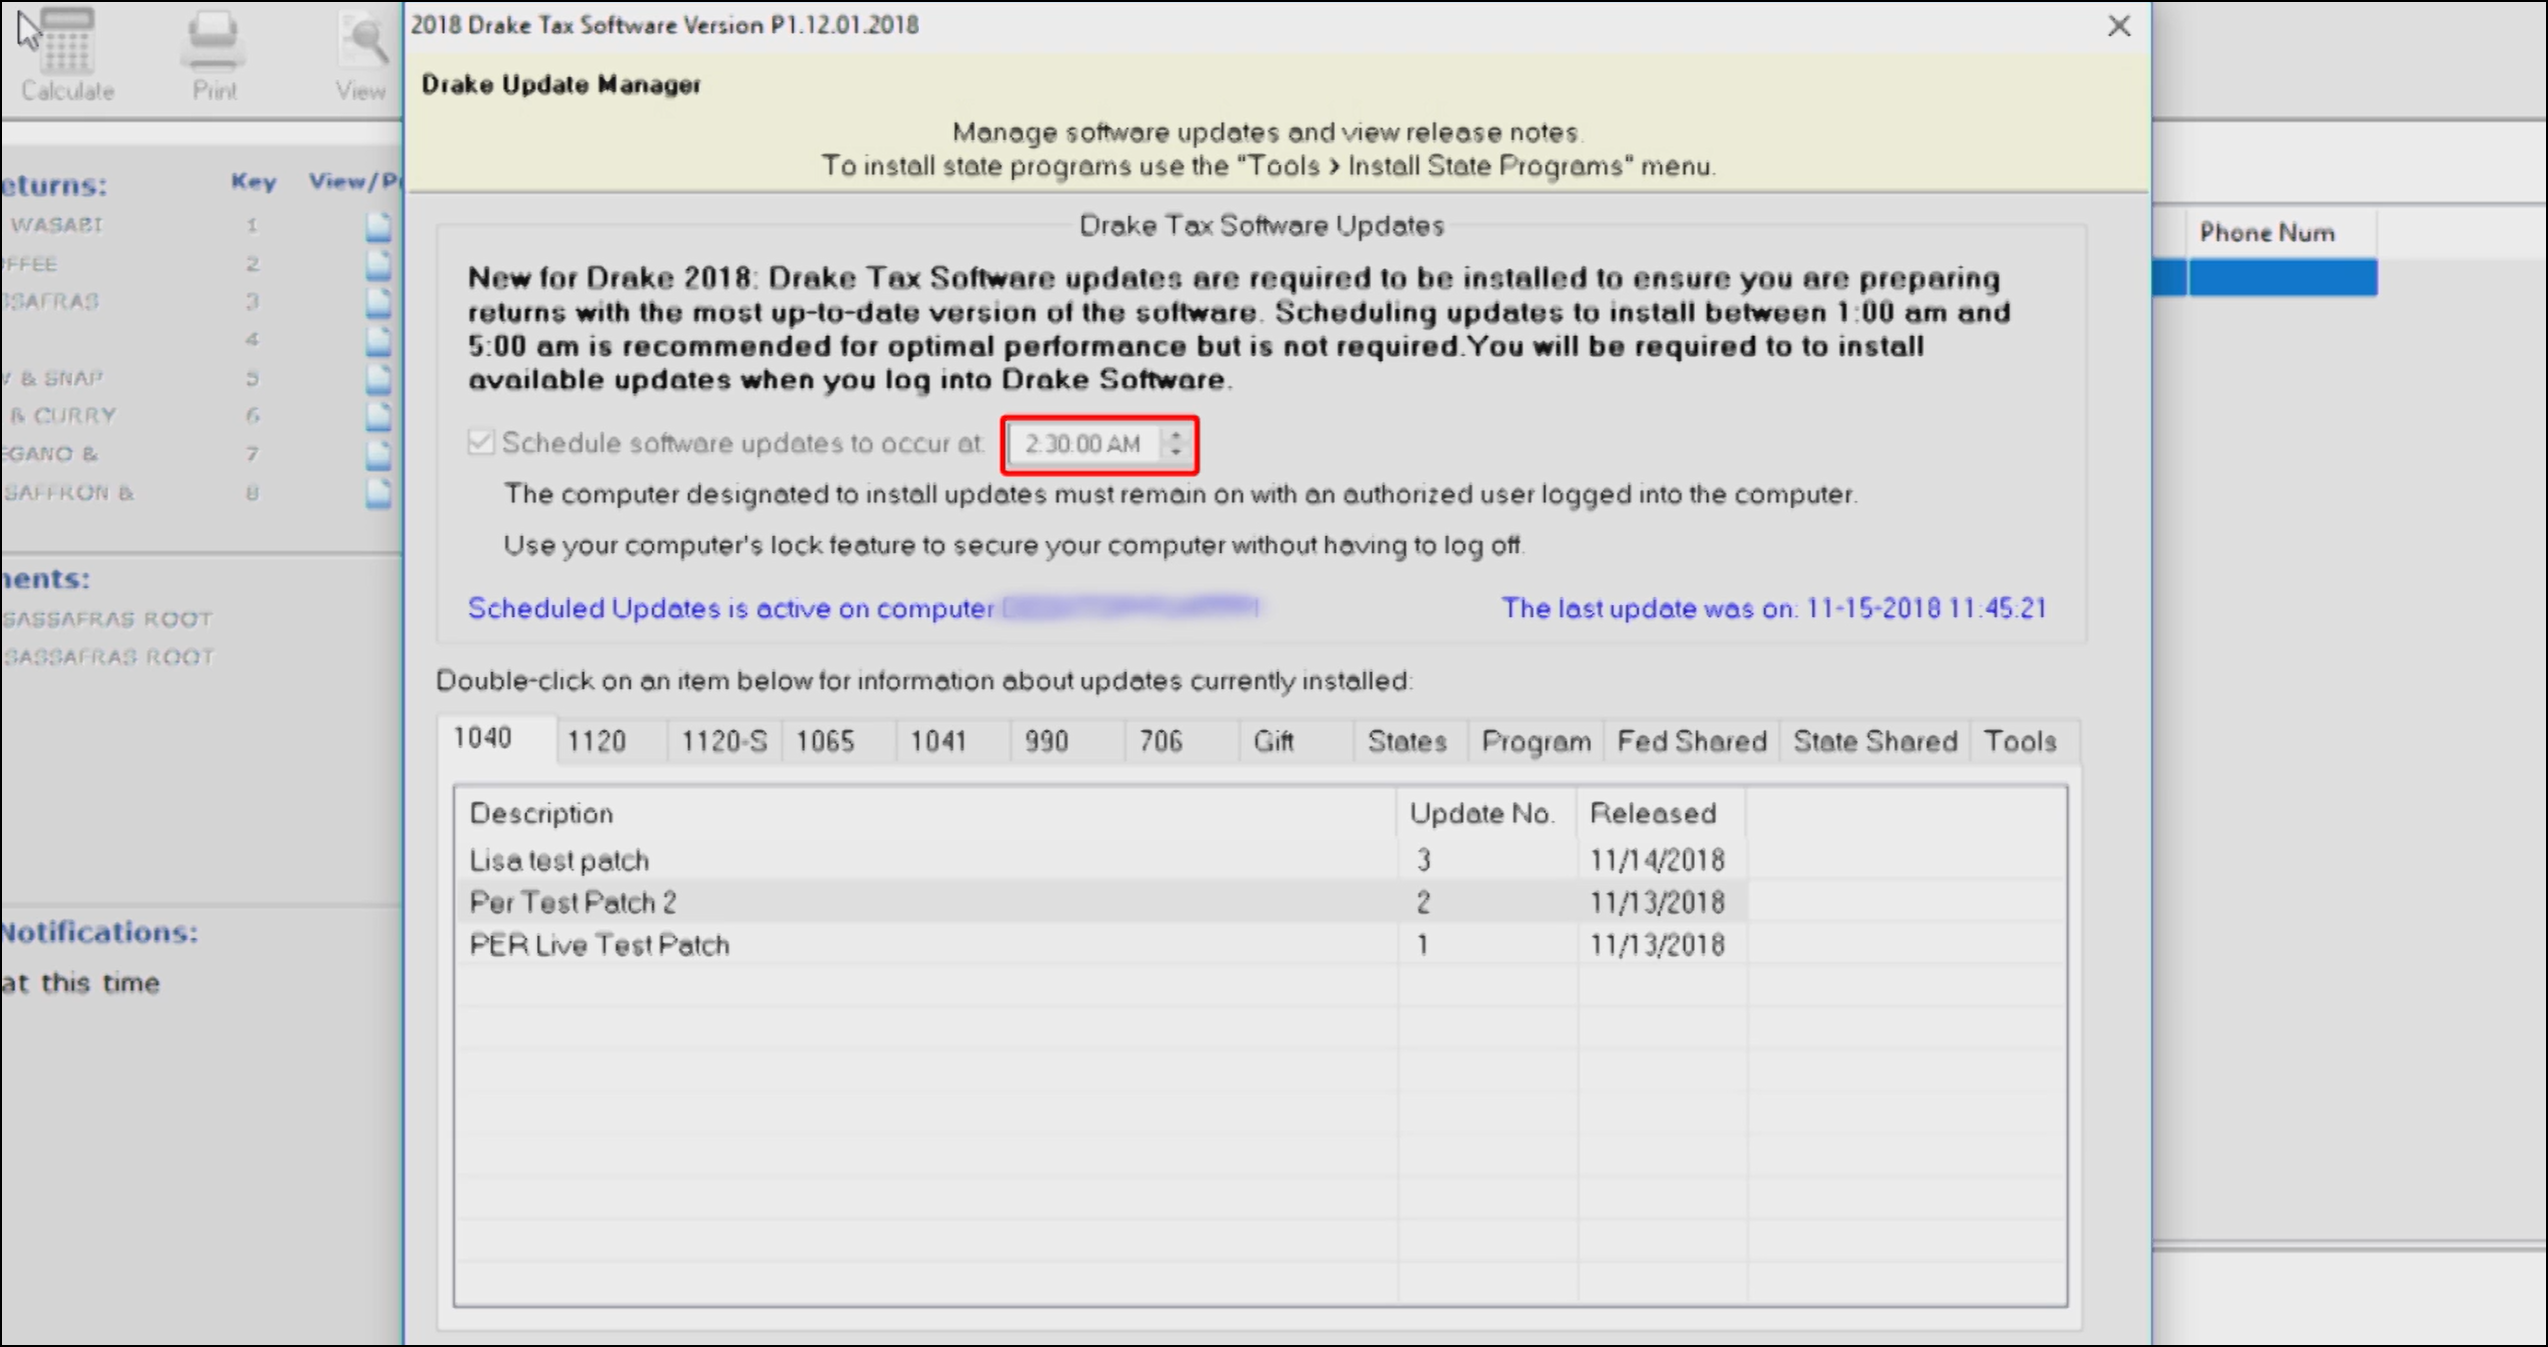Image resolution: width=2548 pixels, height=1347 pixels.
Task: Switch to the 1040 tab
Action: [x=497, y=739]
